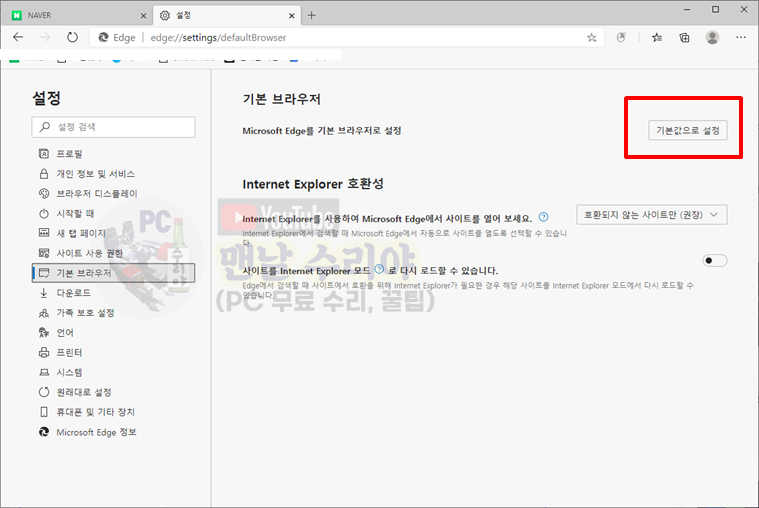Click help icon after Internet Explorer 모드 text
This screenshot has height=508, width=759.
[380, 269]
